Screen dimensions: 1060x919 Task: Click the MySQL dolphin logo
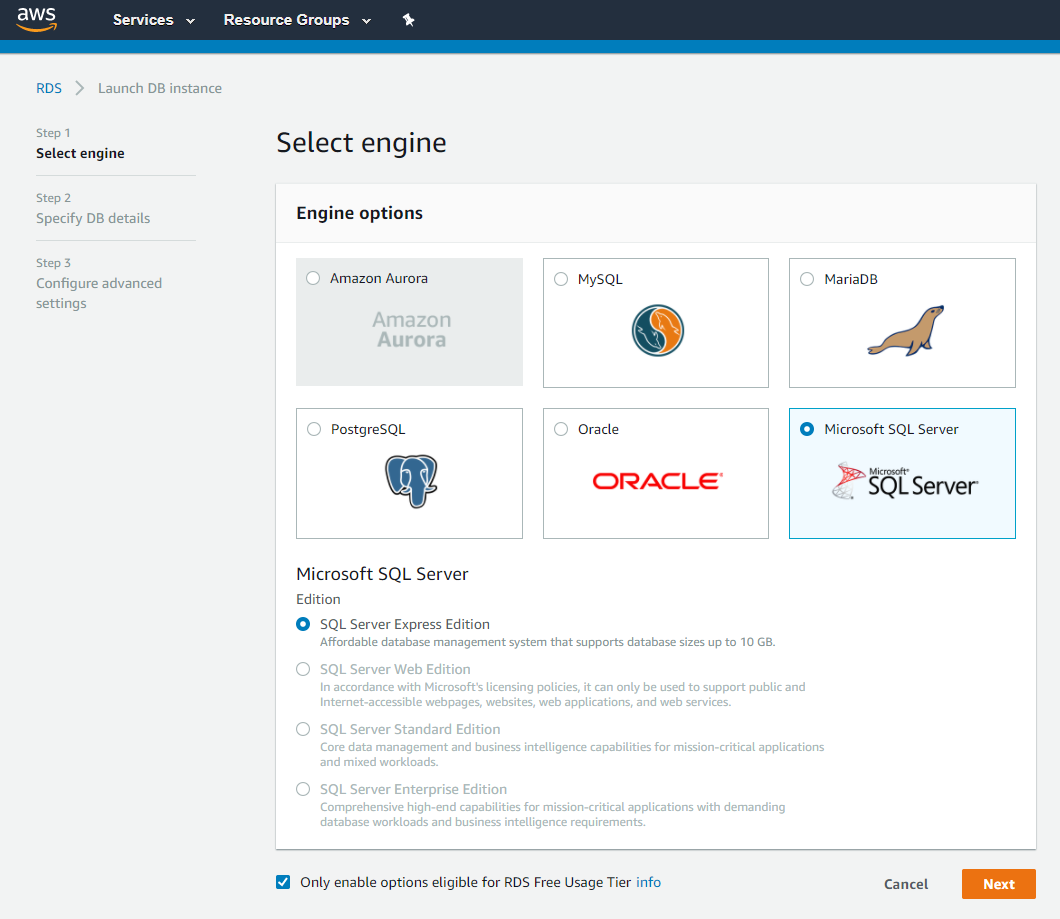658,331
